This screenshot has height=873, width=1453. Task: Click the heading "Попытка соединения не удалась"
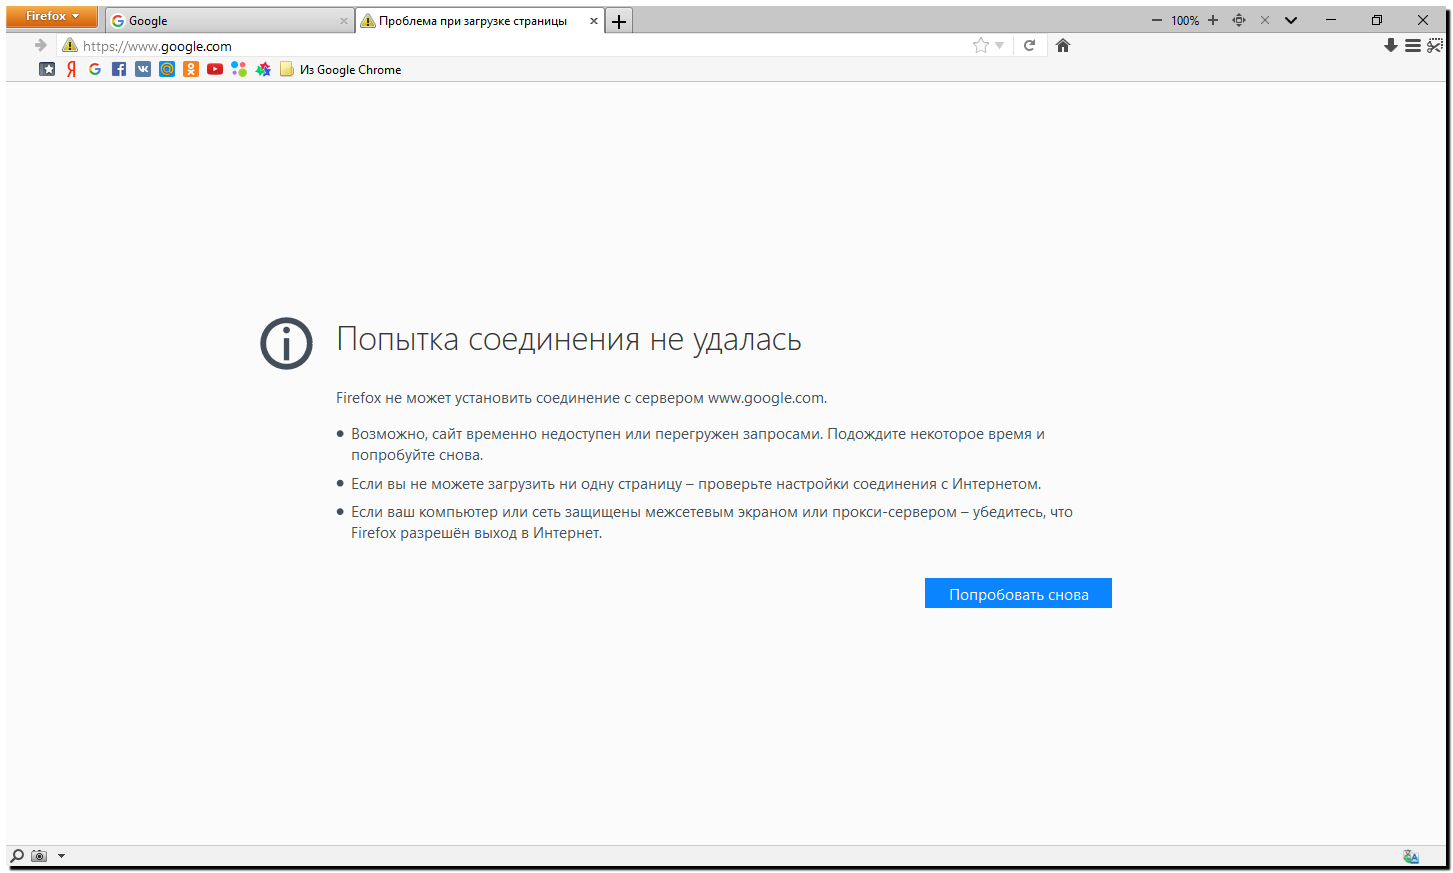(569, 340)
